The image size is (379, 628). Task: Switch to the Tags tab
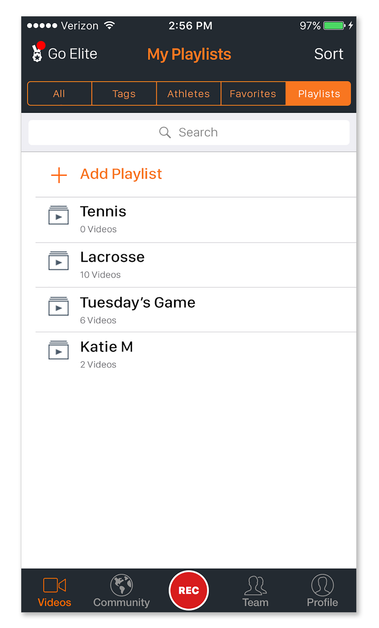tap(124, 94)
